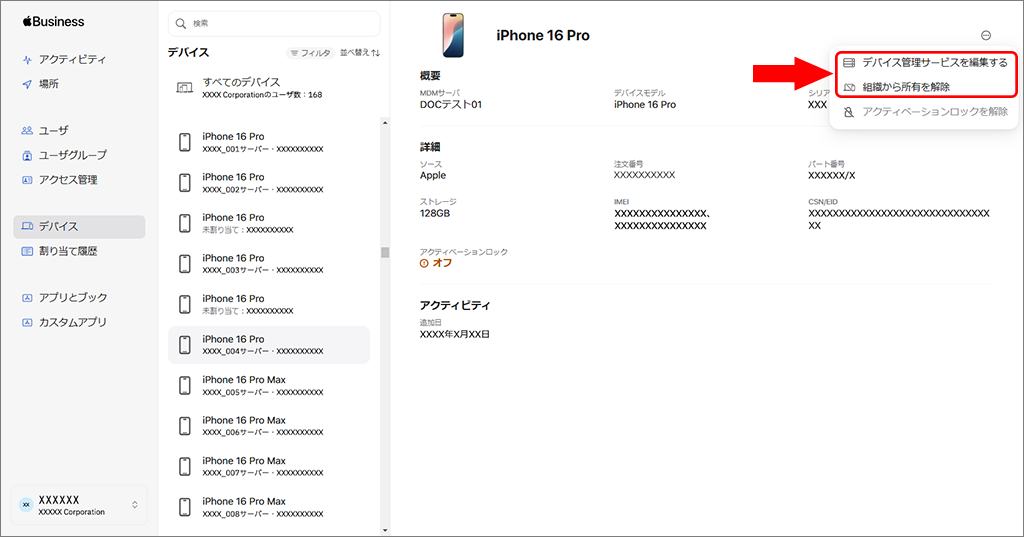Click the 割り当て履歴 list icon
Screen dimensions: 1024x537
click(27, 251)
